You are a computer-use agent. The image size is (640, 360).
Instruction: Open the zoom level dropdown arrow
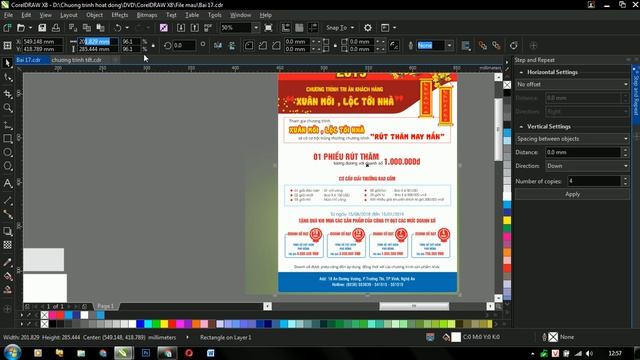click(256, 28)
